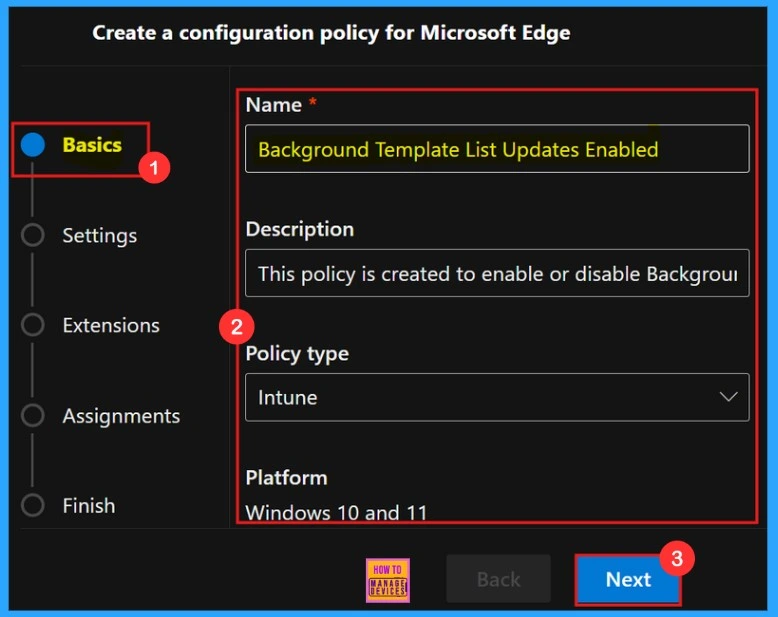Screen dimensions: 778x617
Task: Open the Policy type dropdown
Action: click(497, 397)
